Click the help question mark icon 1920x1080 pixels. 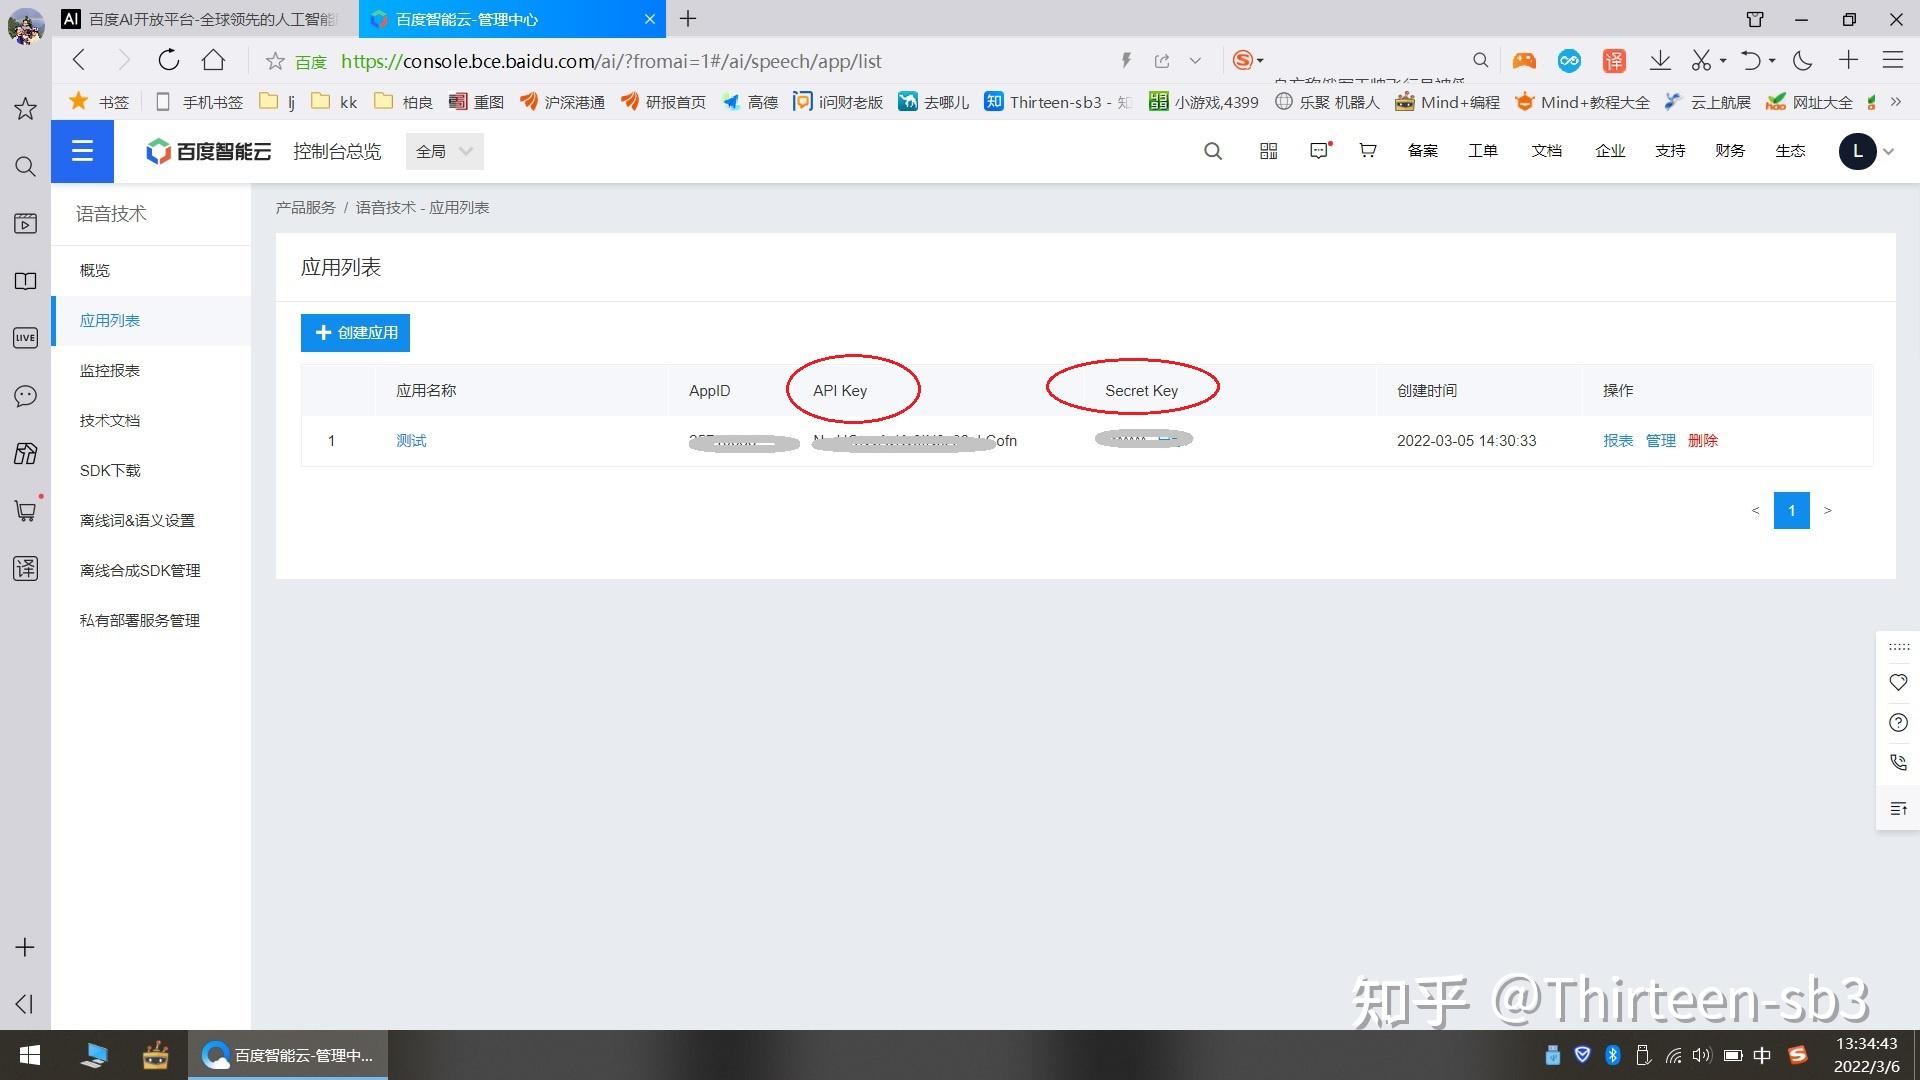pyautogui.click(x=1898, y=723)
